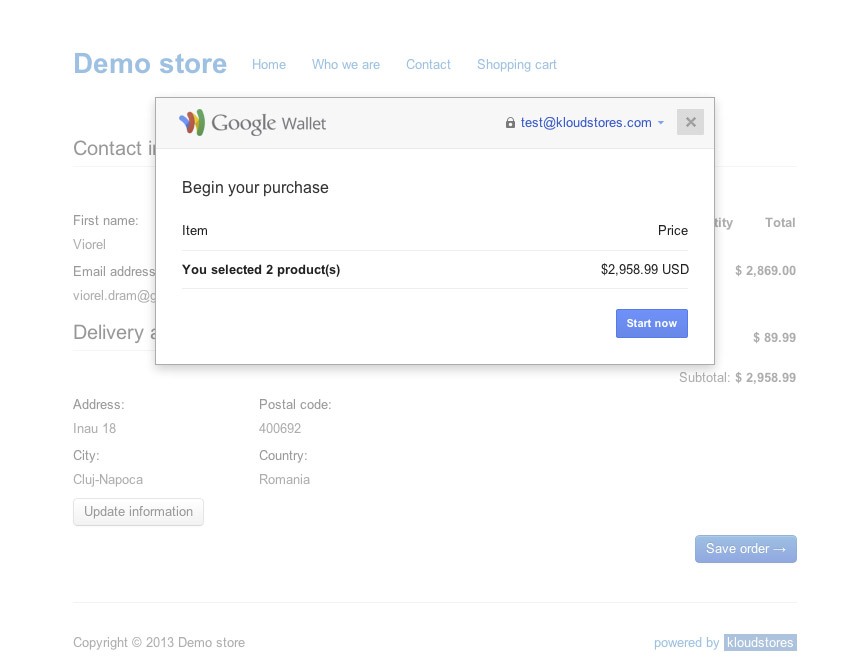Click the country value Romania

click(x=285, y=480)
